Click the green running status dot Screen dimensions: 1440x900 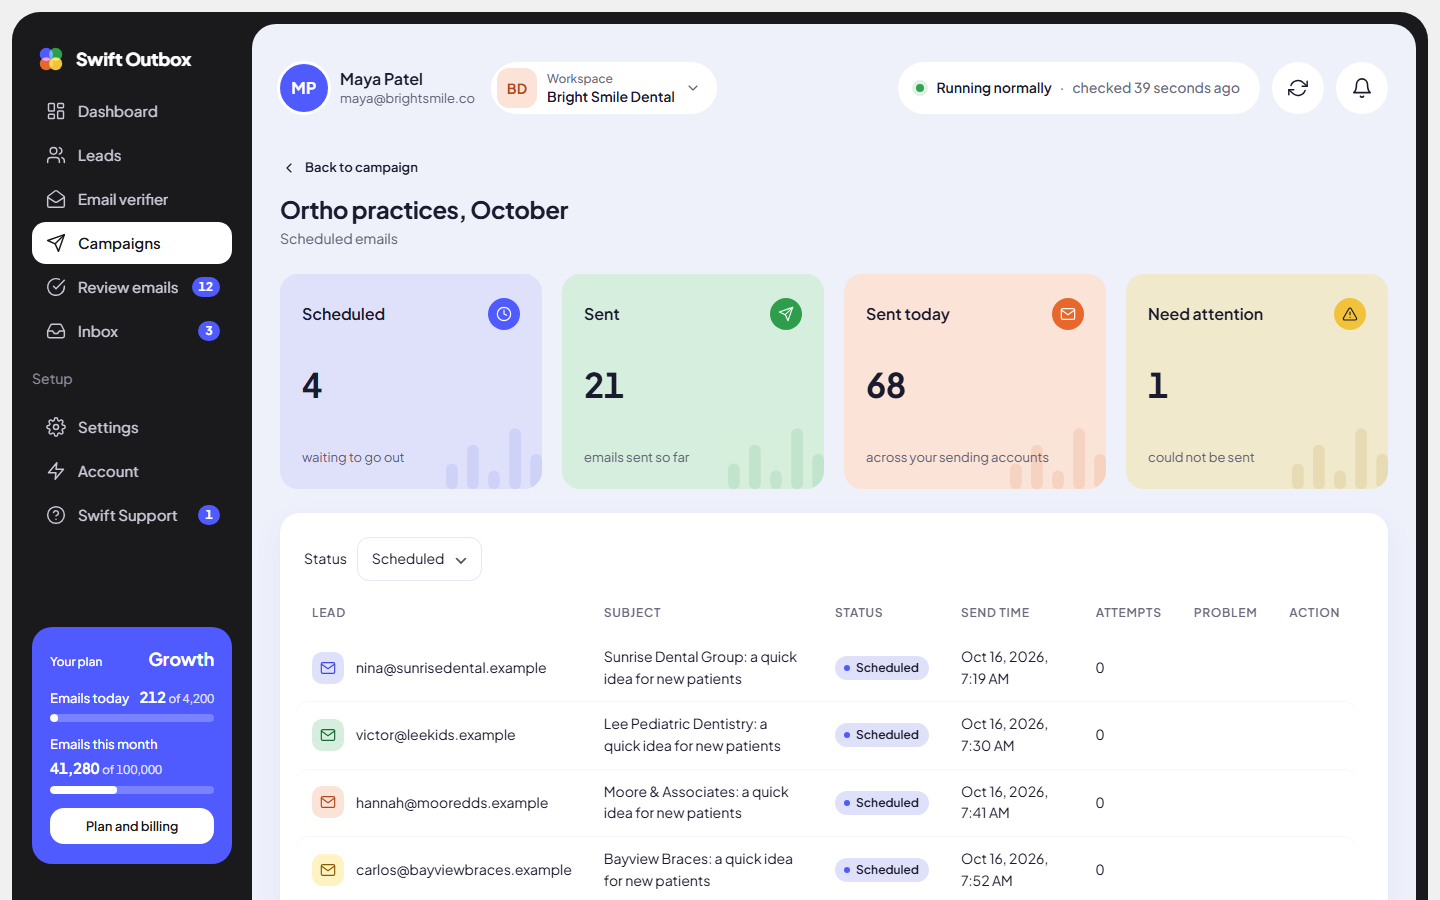919,88
